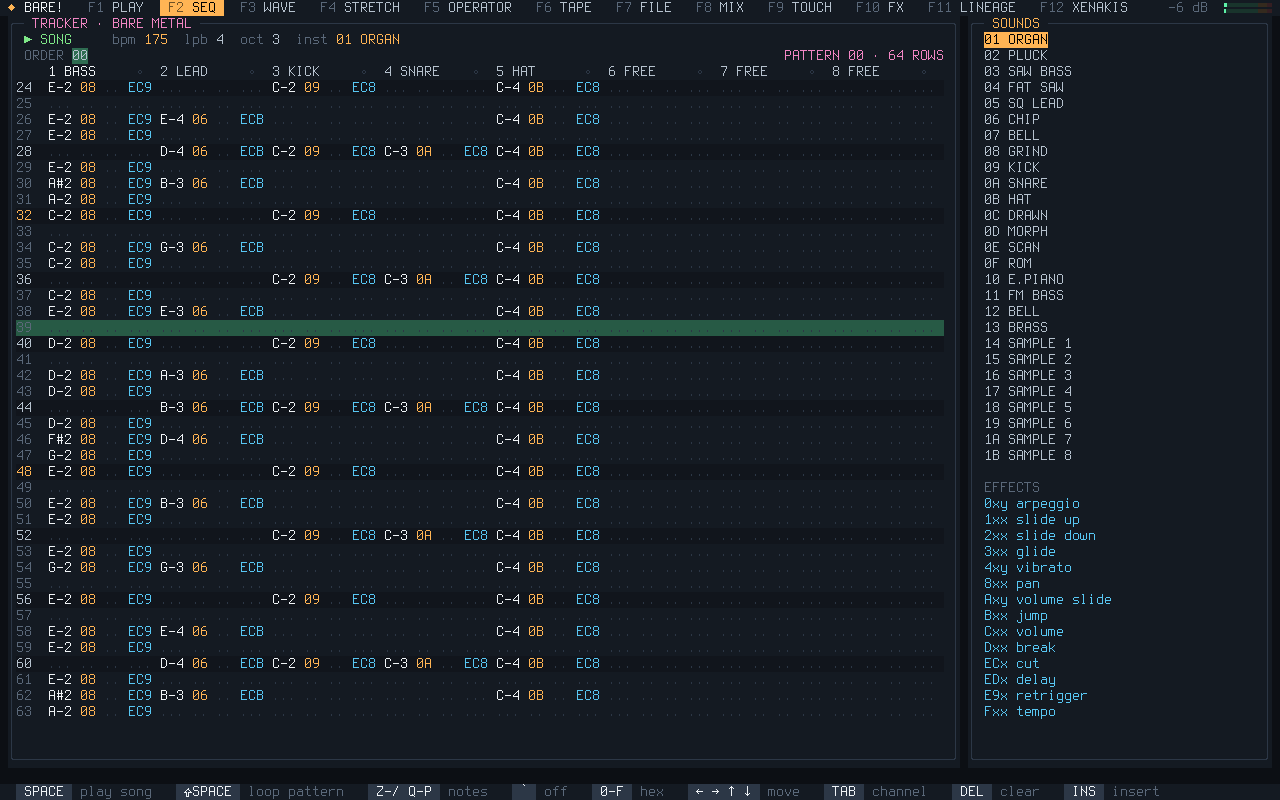Select the 3 KICK channel header

pyautogui.click(x=296, y=71)
